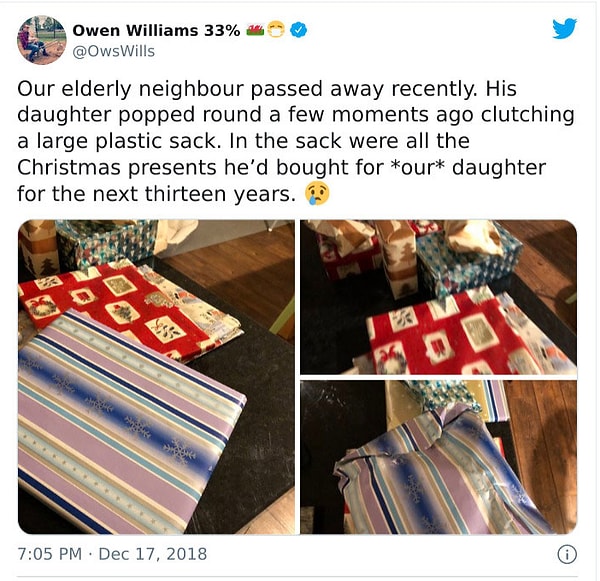Click Owen Williams' profile avatar
Viewport: 600px width, 581px height.
click(41, 40)
